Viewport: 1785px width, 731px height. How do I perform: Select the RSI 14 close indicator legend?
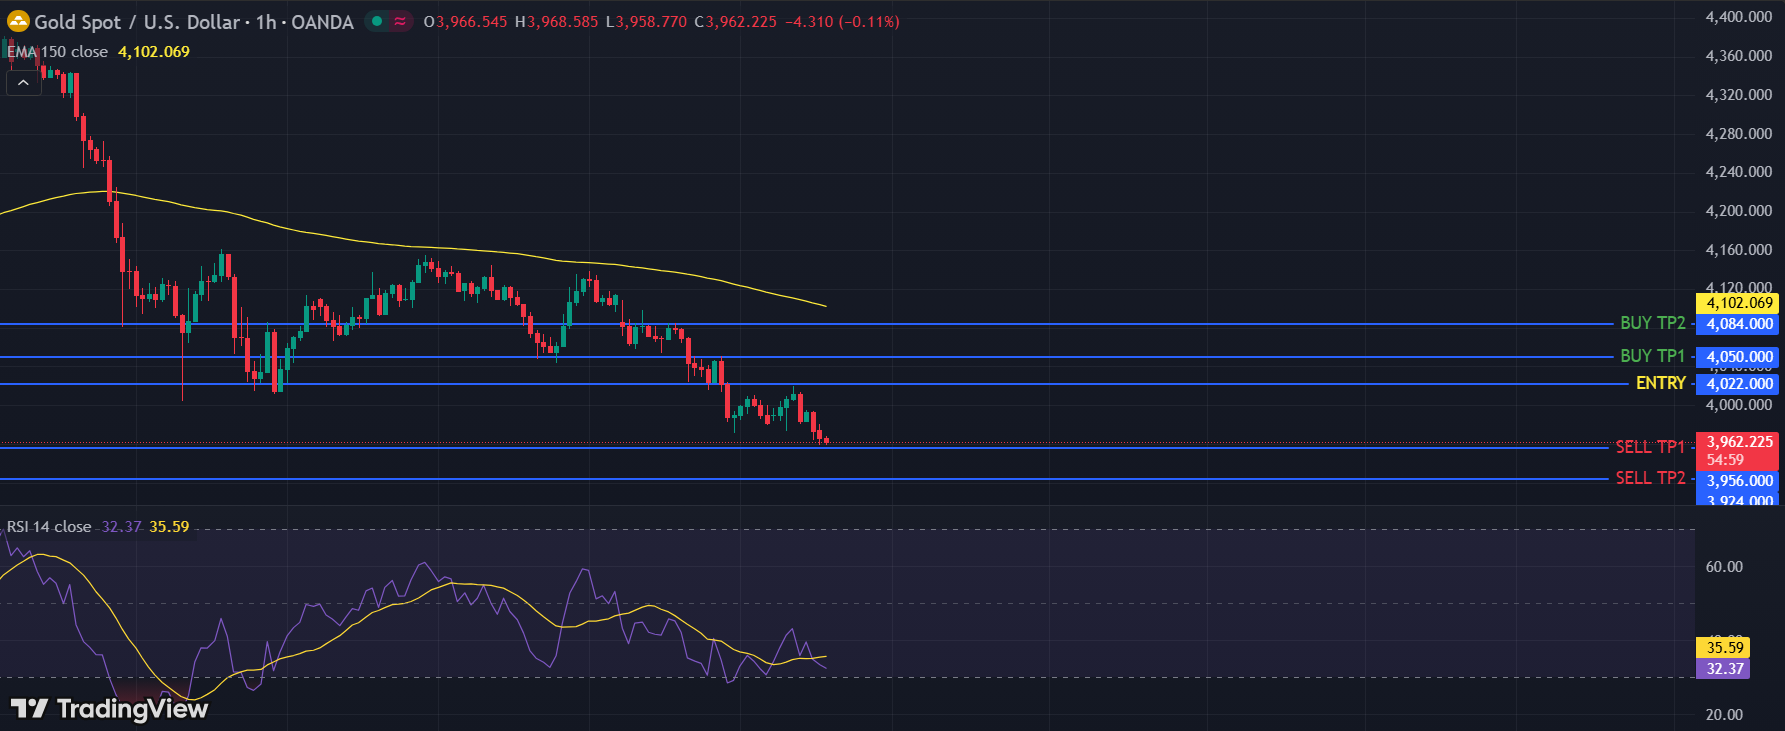tap(49, 527)
